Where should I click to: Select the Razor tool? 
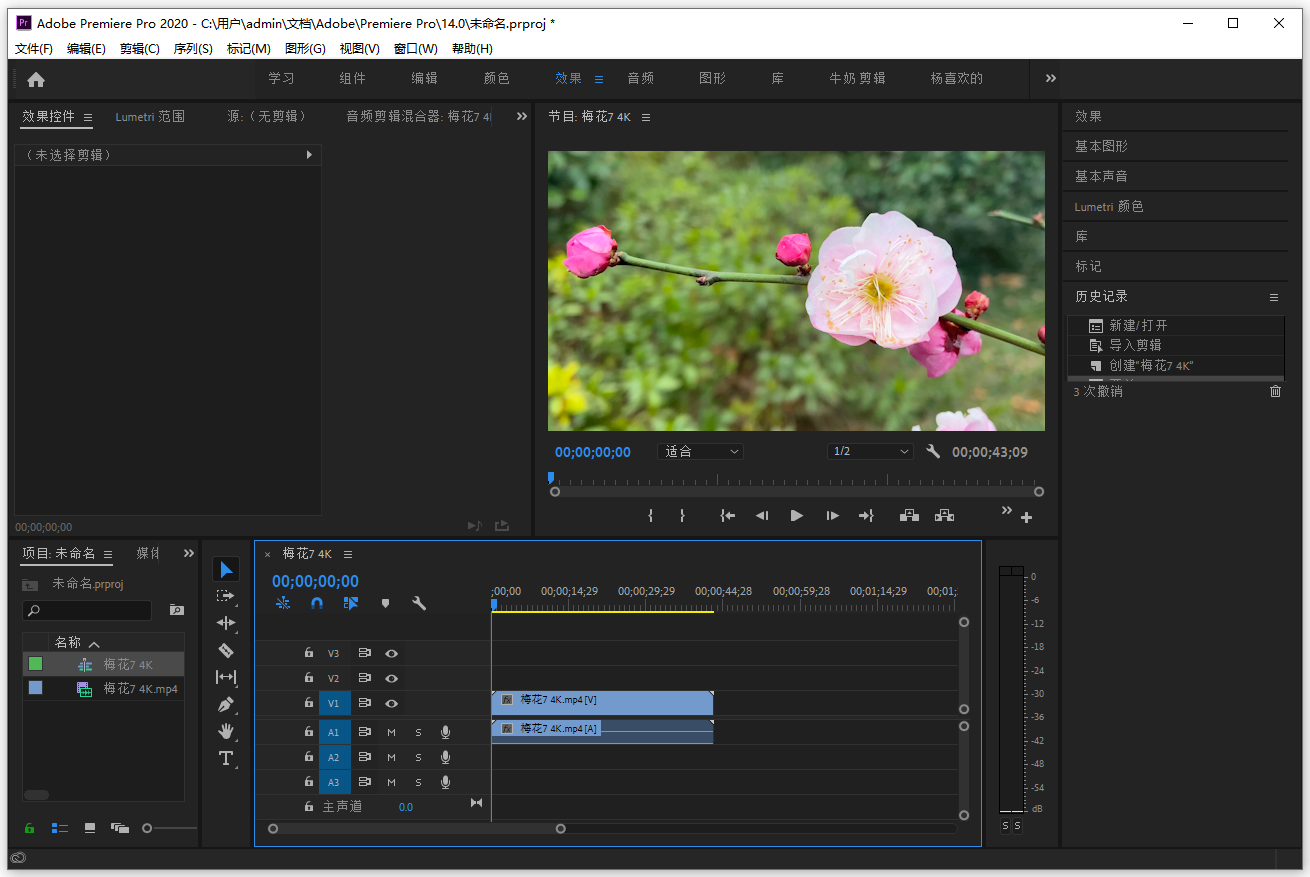(226, 650)
